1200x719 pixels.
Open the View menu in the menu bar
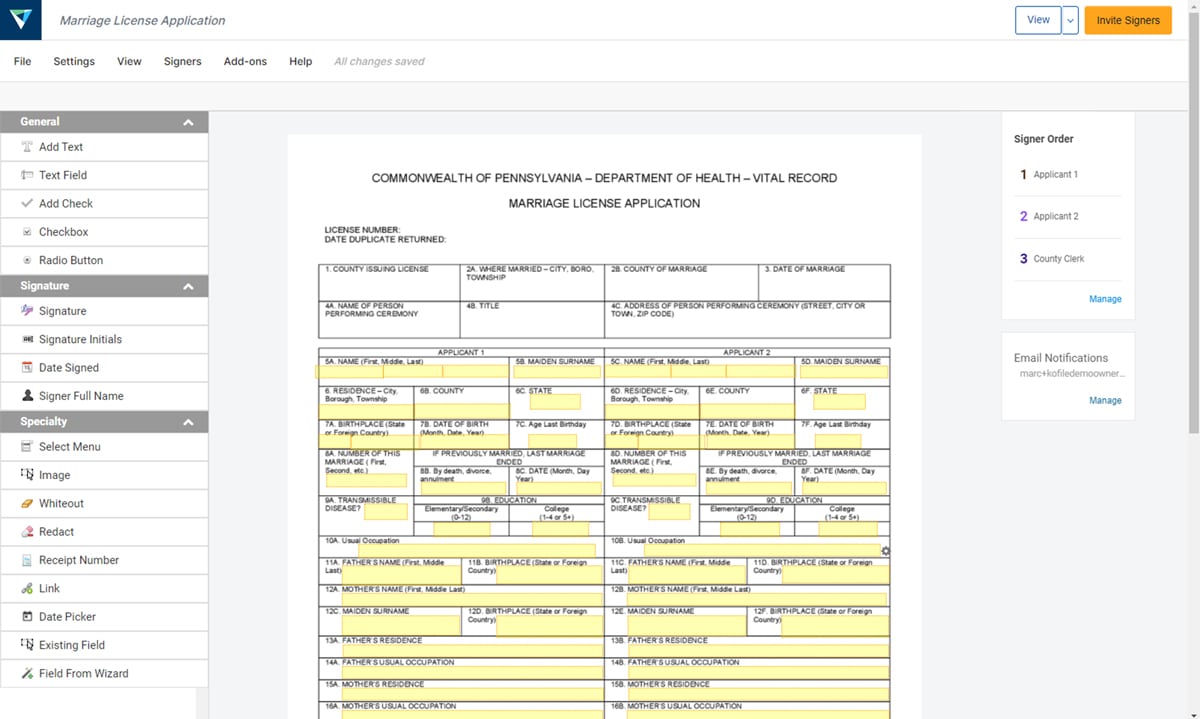(x=129, y=61)
